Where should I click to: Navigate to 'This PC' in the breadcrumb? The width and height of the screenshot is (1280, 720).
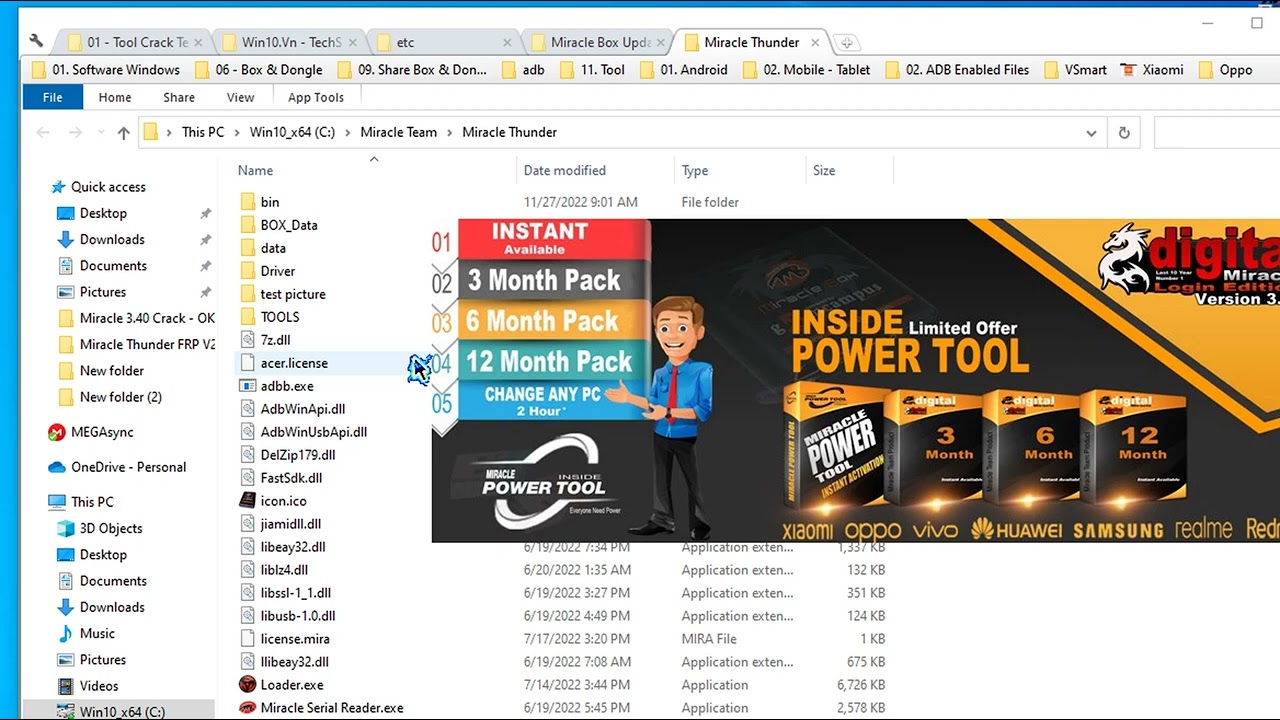(x=203, y=132)
